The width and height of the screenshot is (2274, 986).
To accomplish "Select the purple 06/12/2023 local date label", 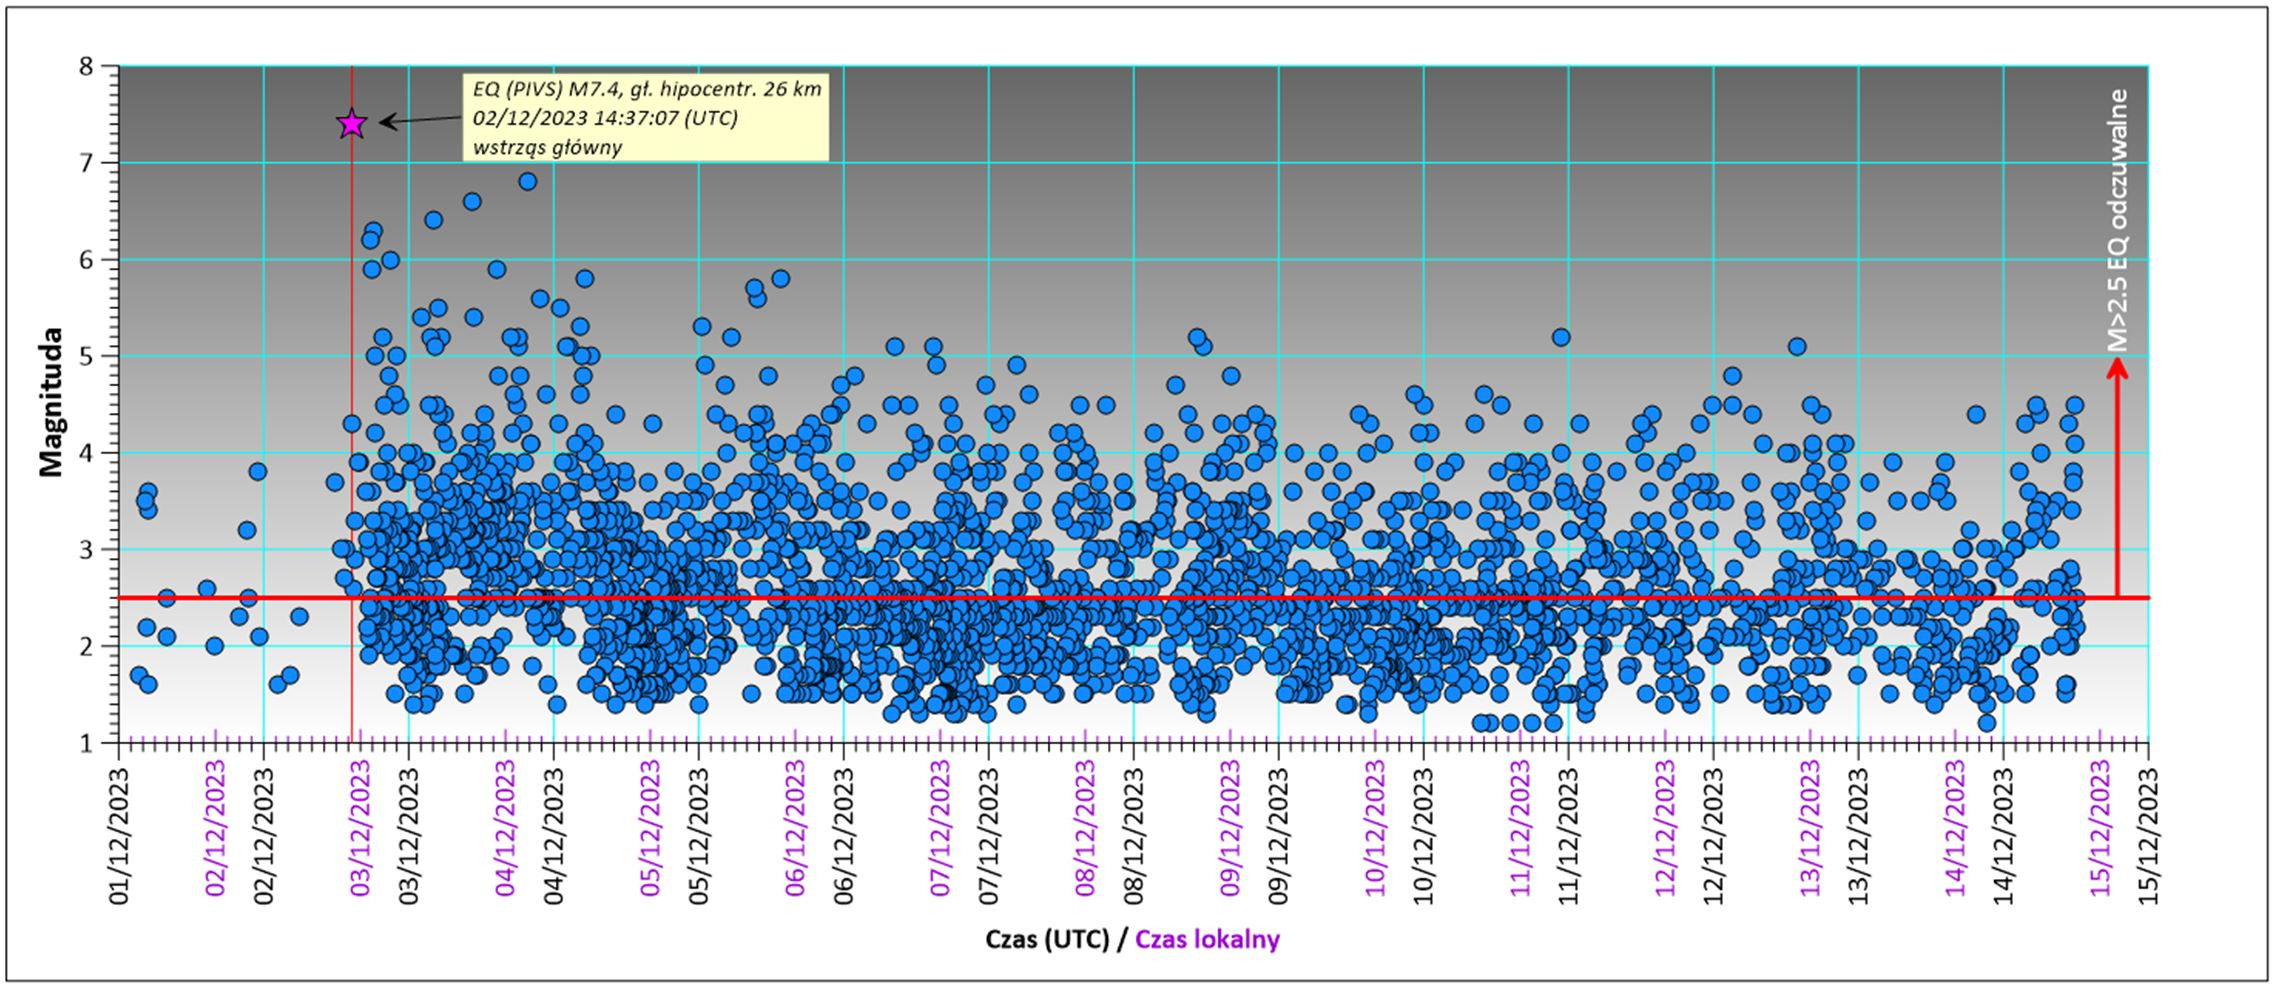I will click(795, 829).
